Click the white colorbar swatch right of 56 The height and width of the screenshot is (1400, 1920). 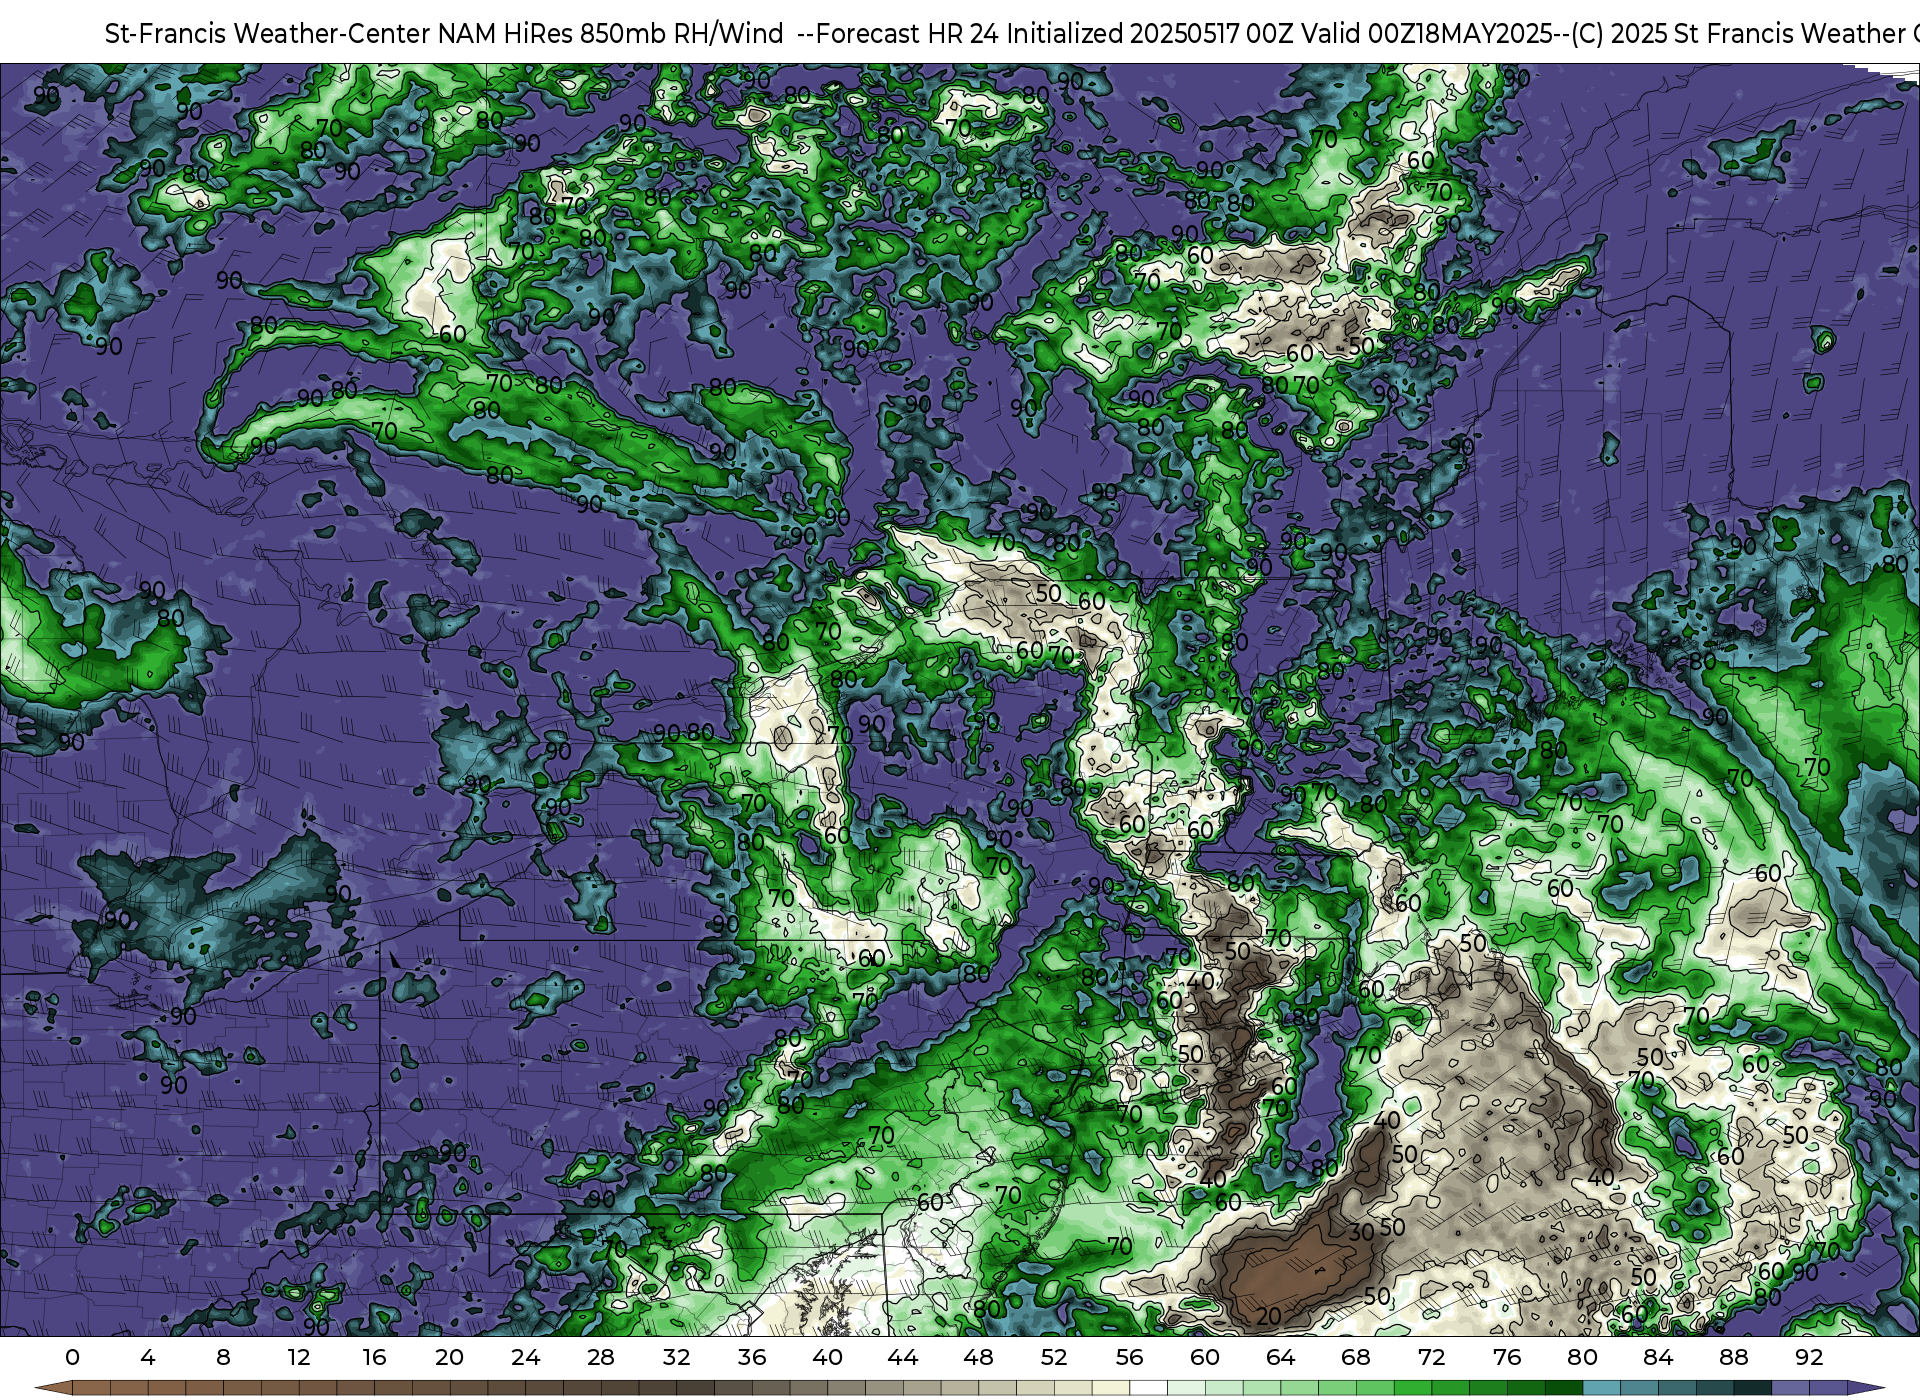point(1148,1388)
